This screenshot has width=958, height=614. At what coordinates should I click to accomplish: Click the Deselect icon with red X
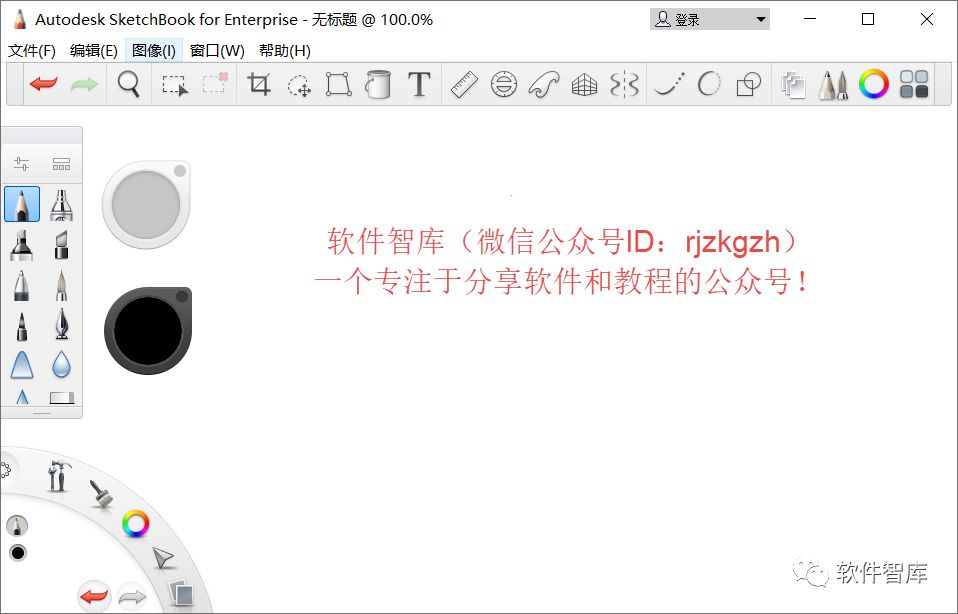coord(215,82)
